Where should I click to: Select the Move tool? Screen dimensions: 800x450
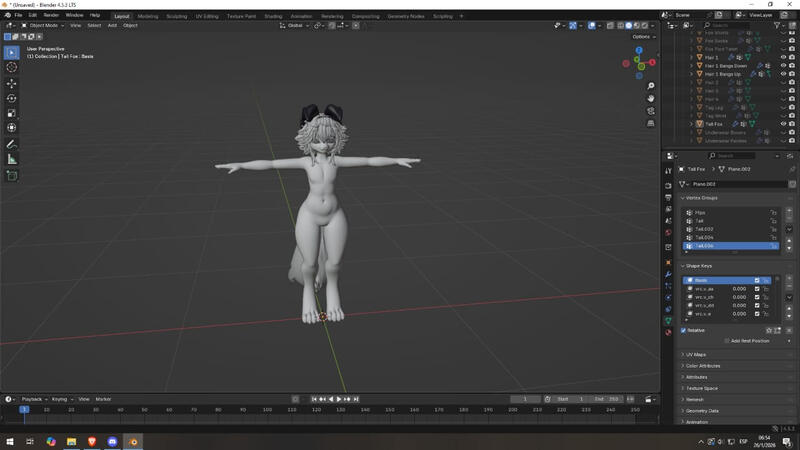pyautogui.click(x=11, y=83)
